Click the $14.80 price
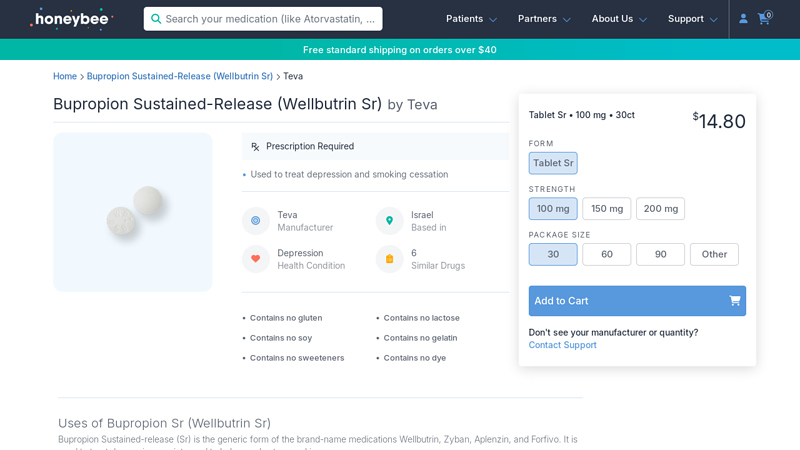Screen dimensions: 800x450 tap(719, 121)
